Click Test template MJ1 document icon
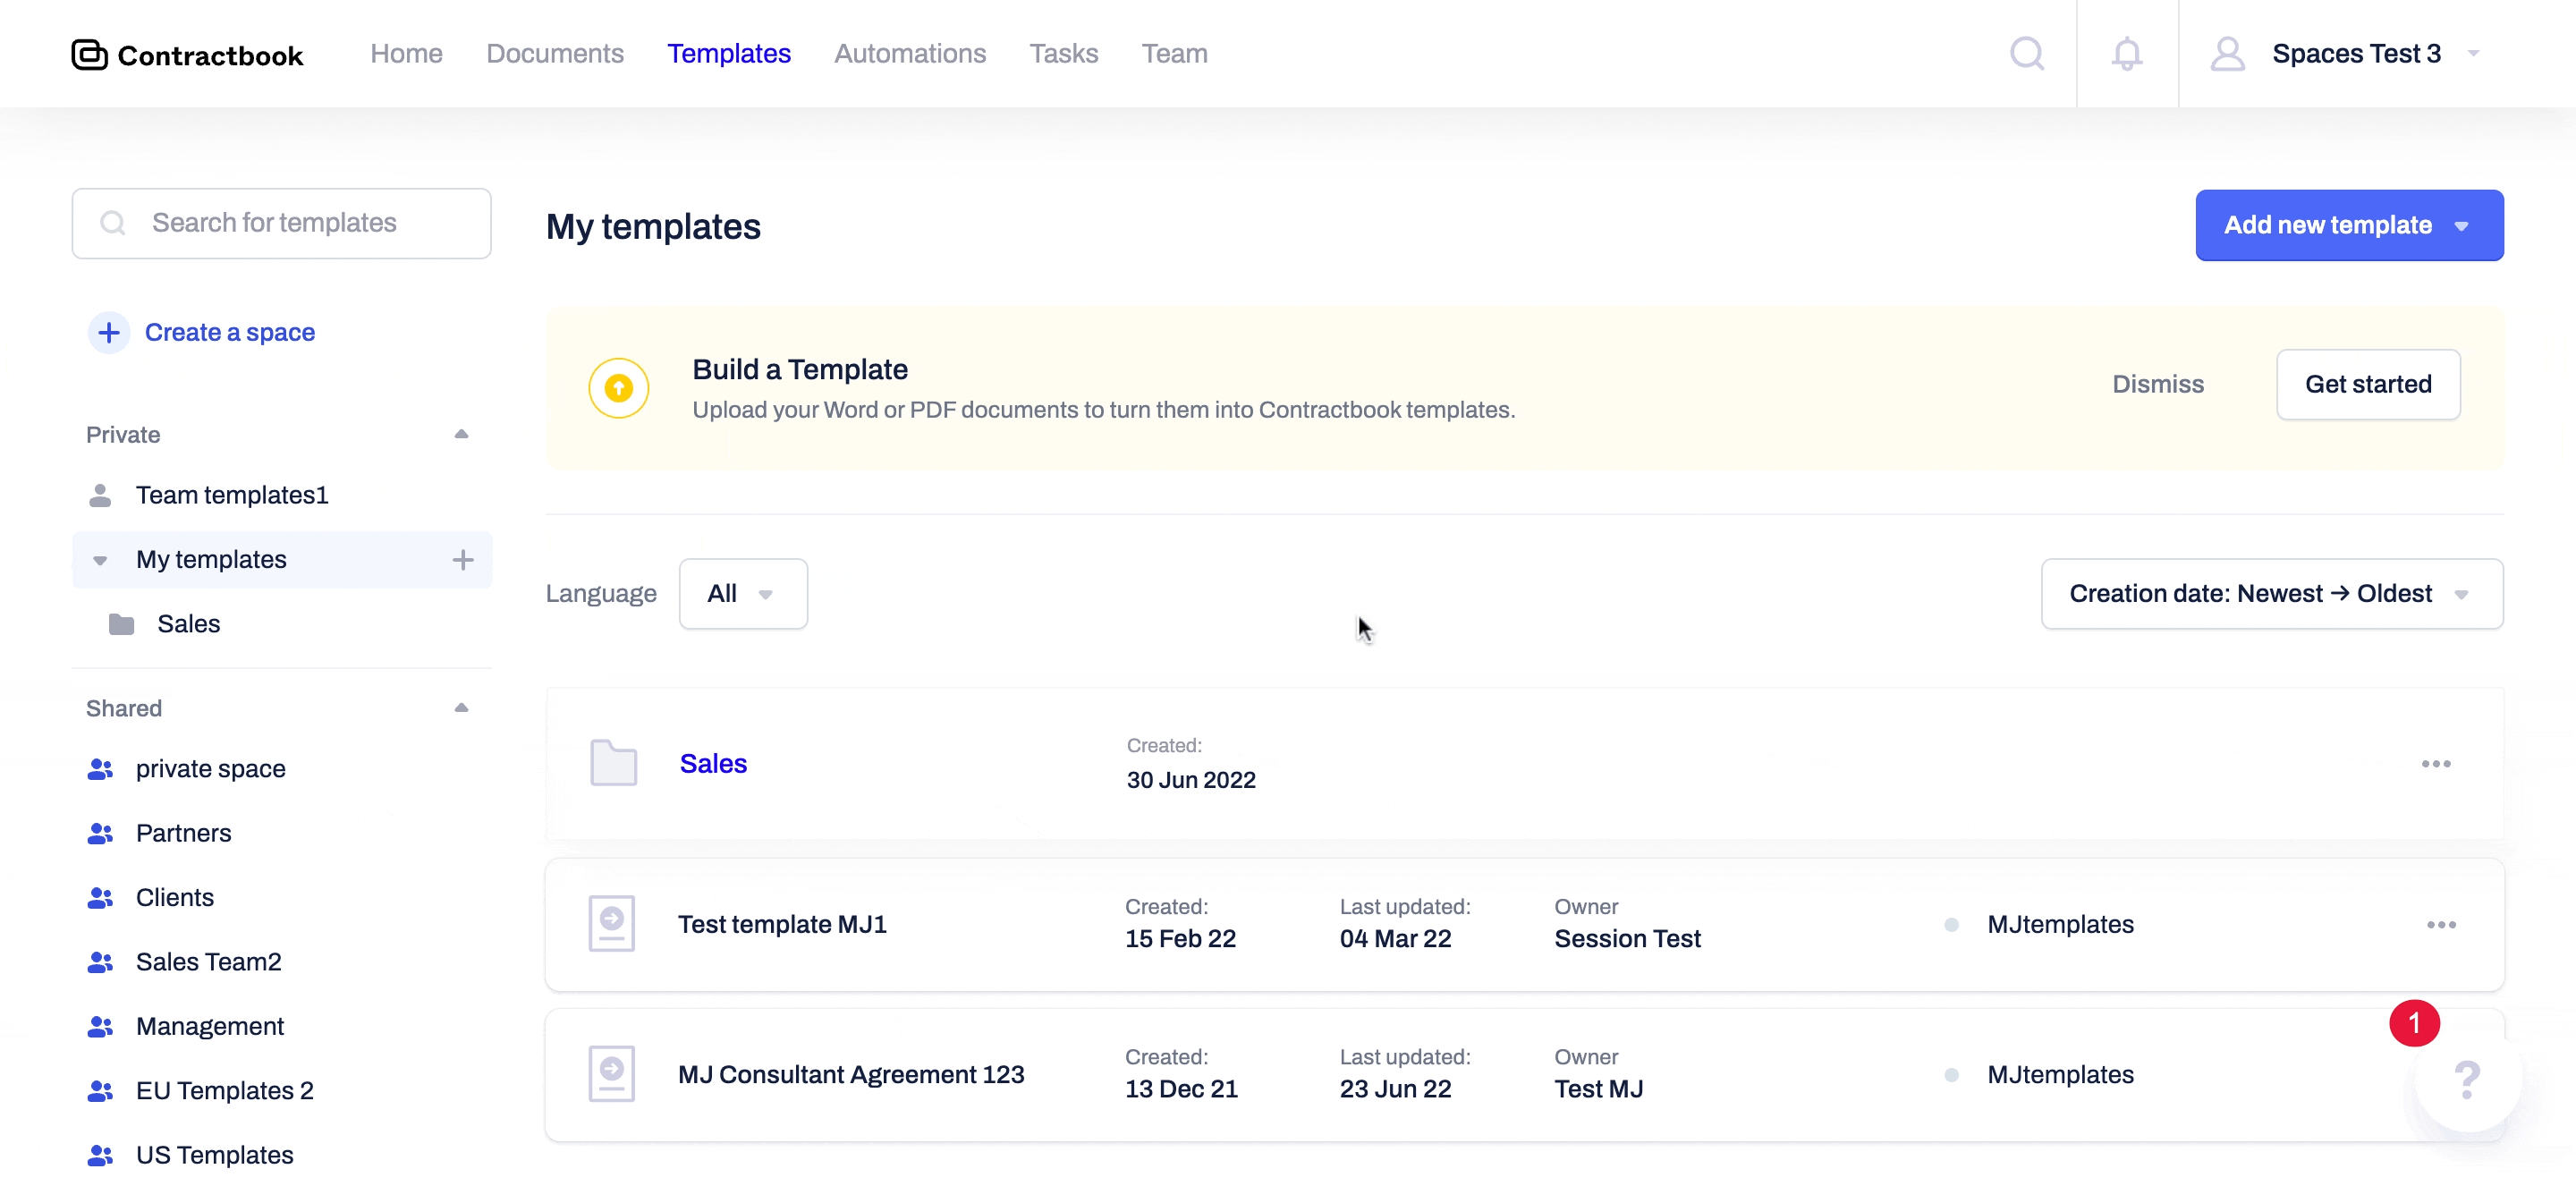The width and height of the screenshot is (2576, 1186). (612, 924)
